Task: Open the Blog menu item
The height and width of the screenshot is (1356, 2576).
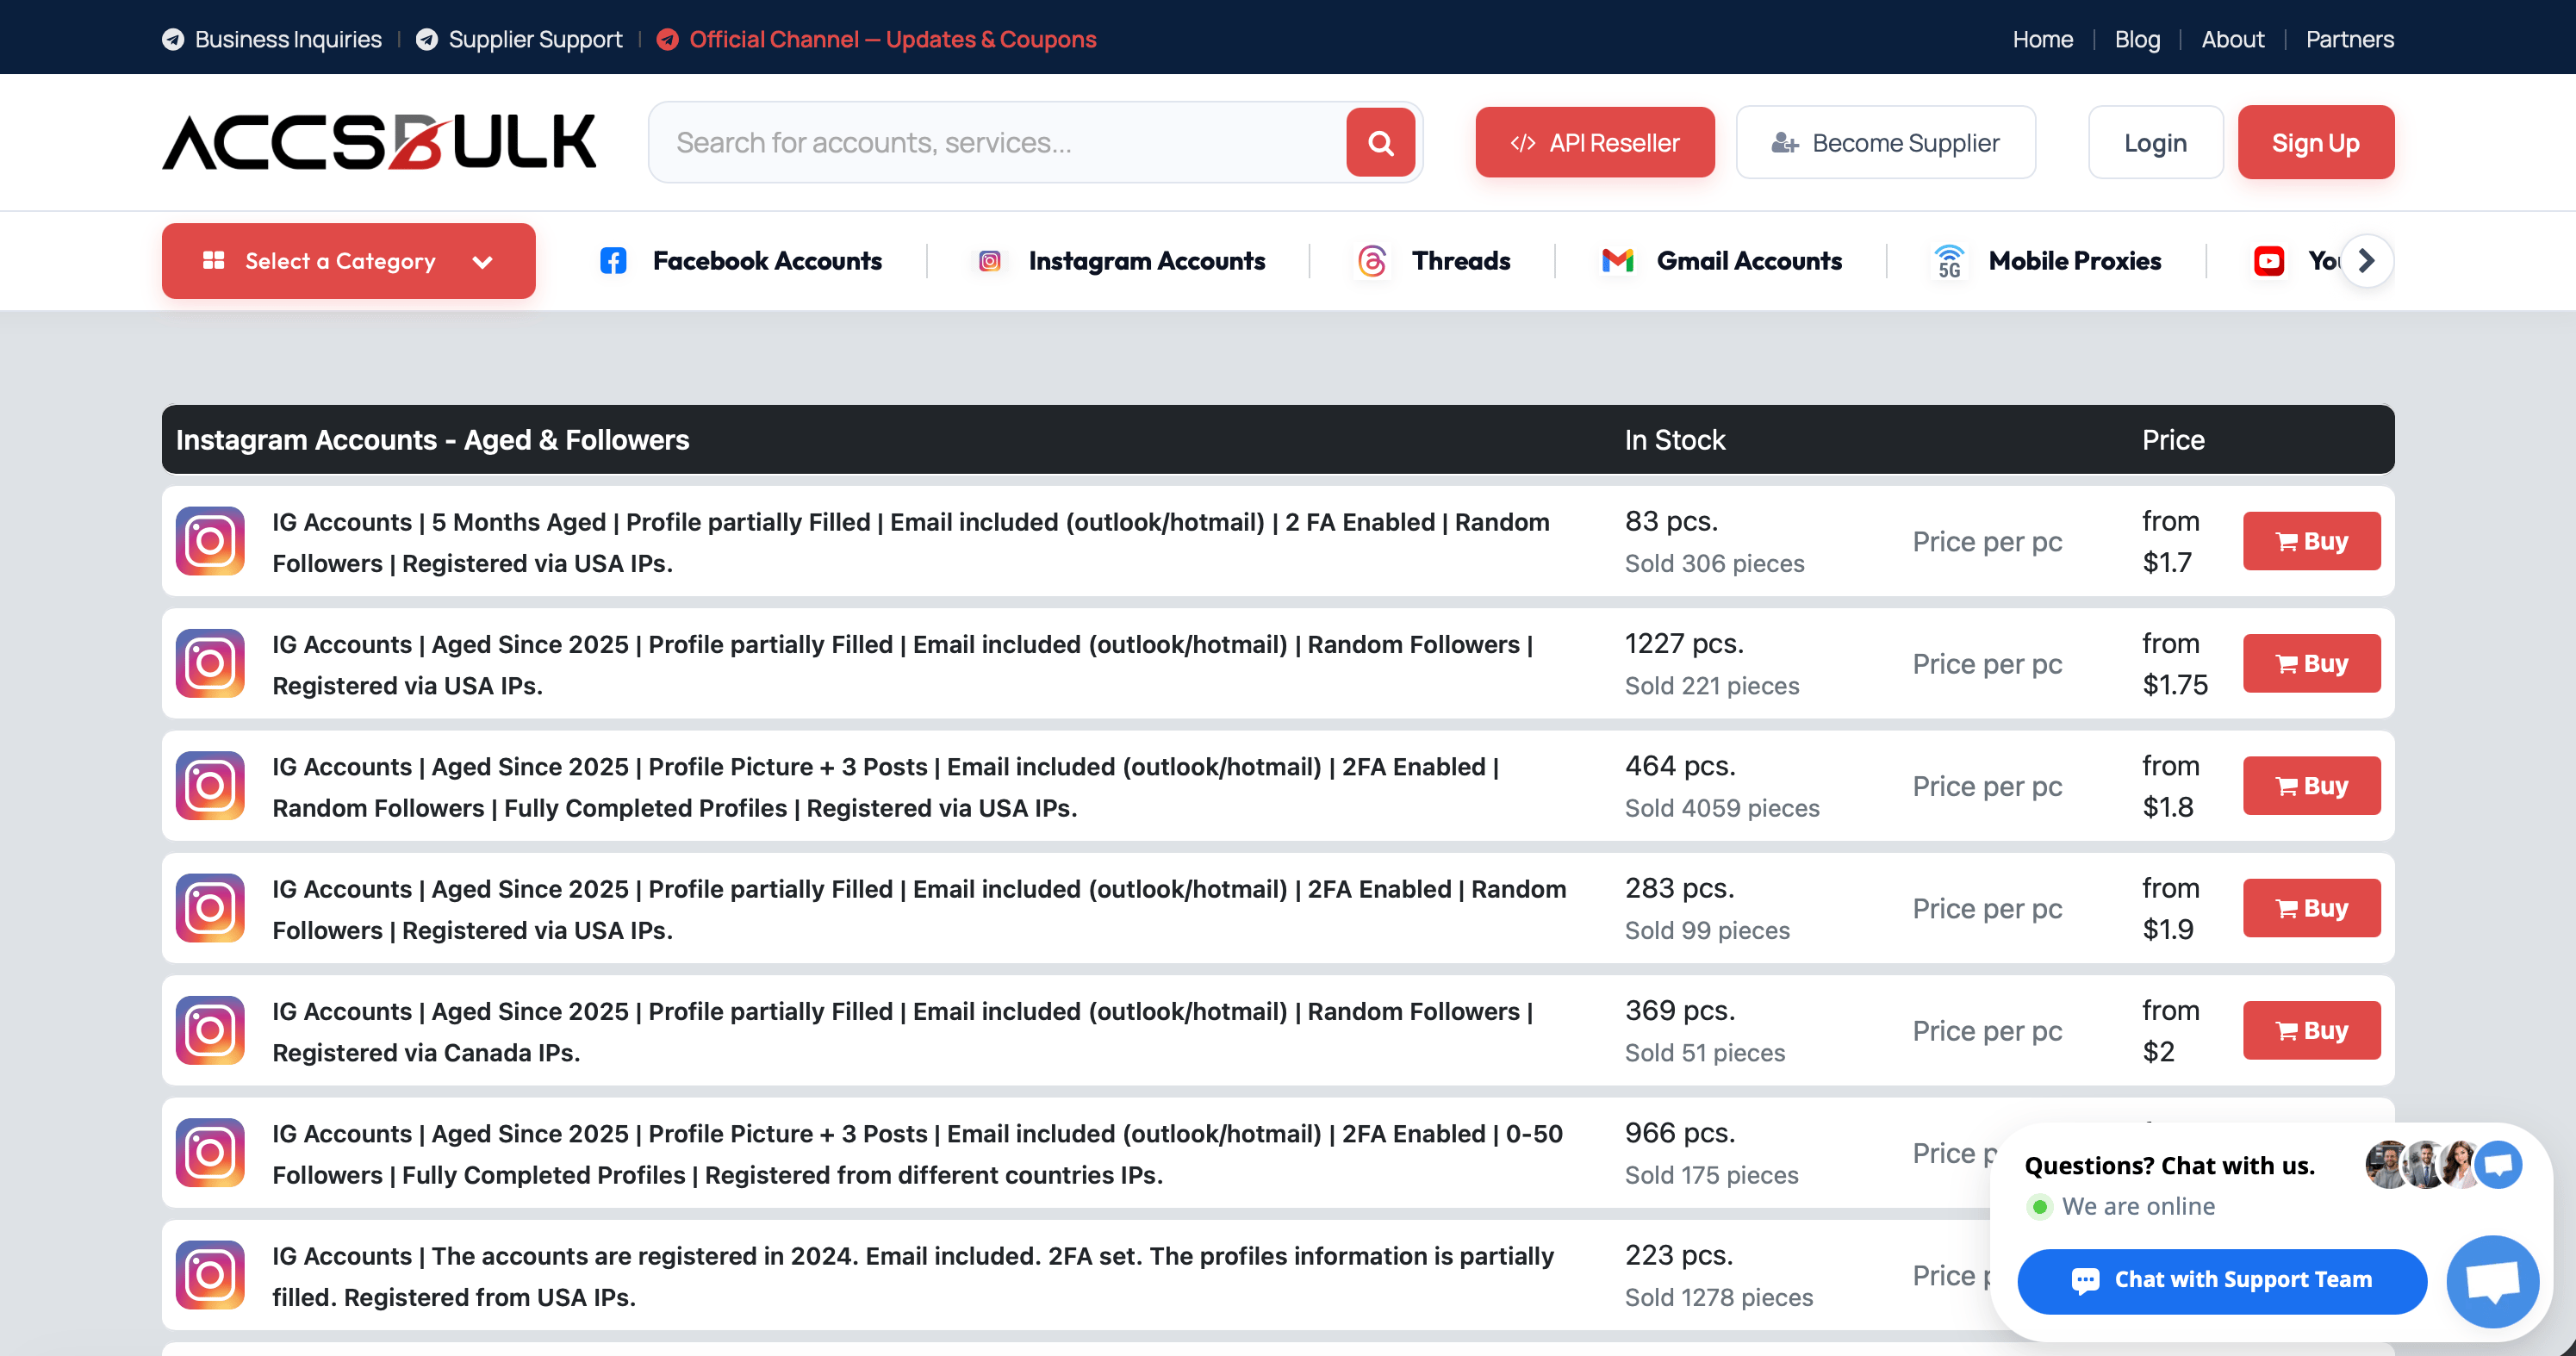Action: coord(2137,39)
